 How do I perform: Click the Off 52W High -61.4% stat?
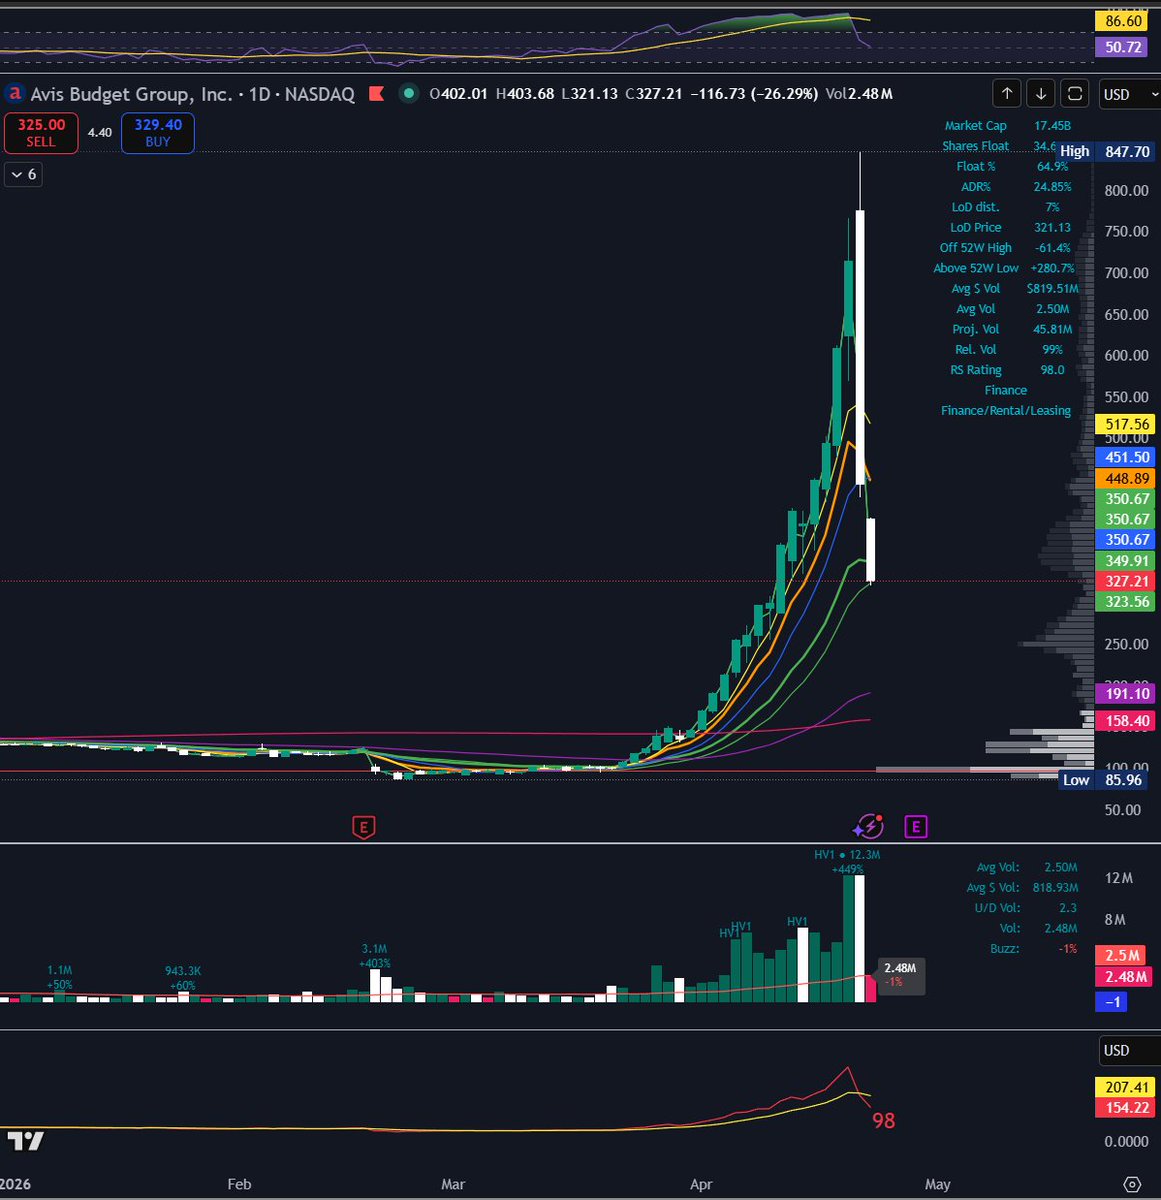[x=1005, y=248]
